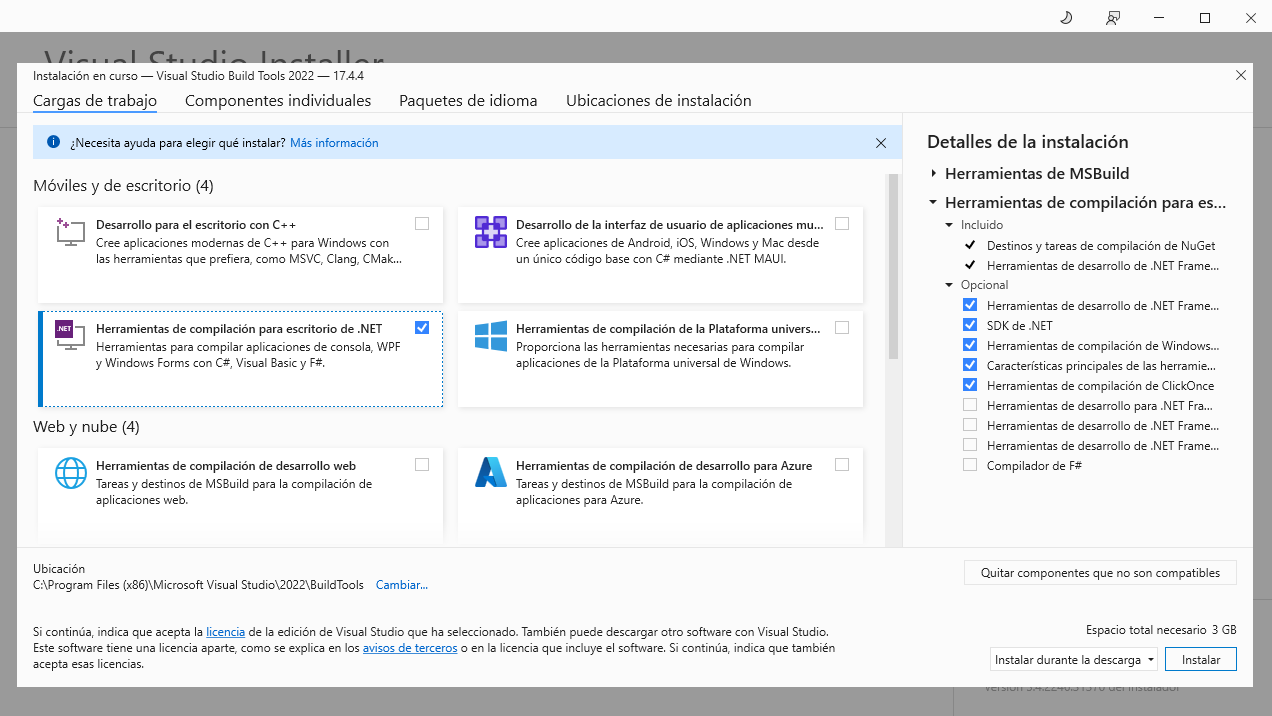Open the licencia link
1272x716 pixels.
tap(226, 632)
